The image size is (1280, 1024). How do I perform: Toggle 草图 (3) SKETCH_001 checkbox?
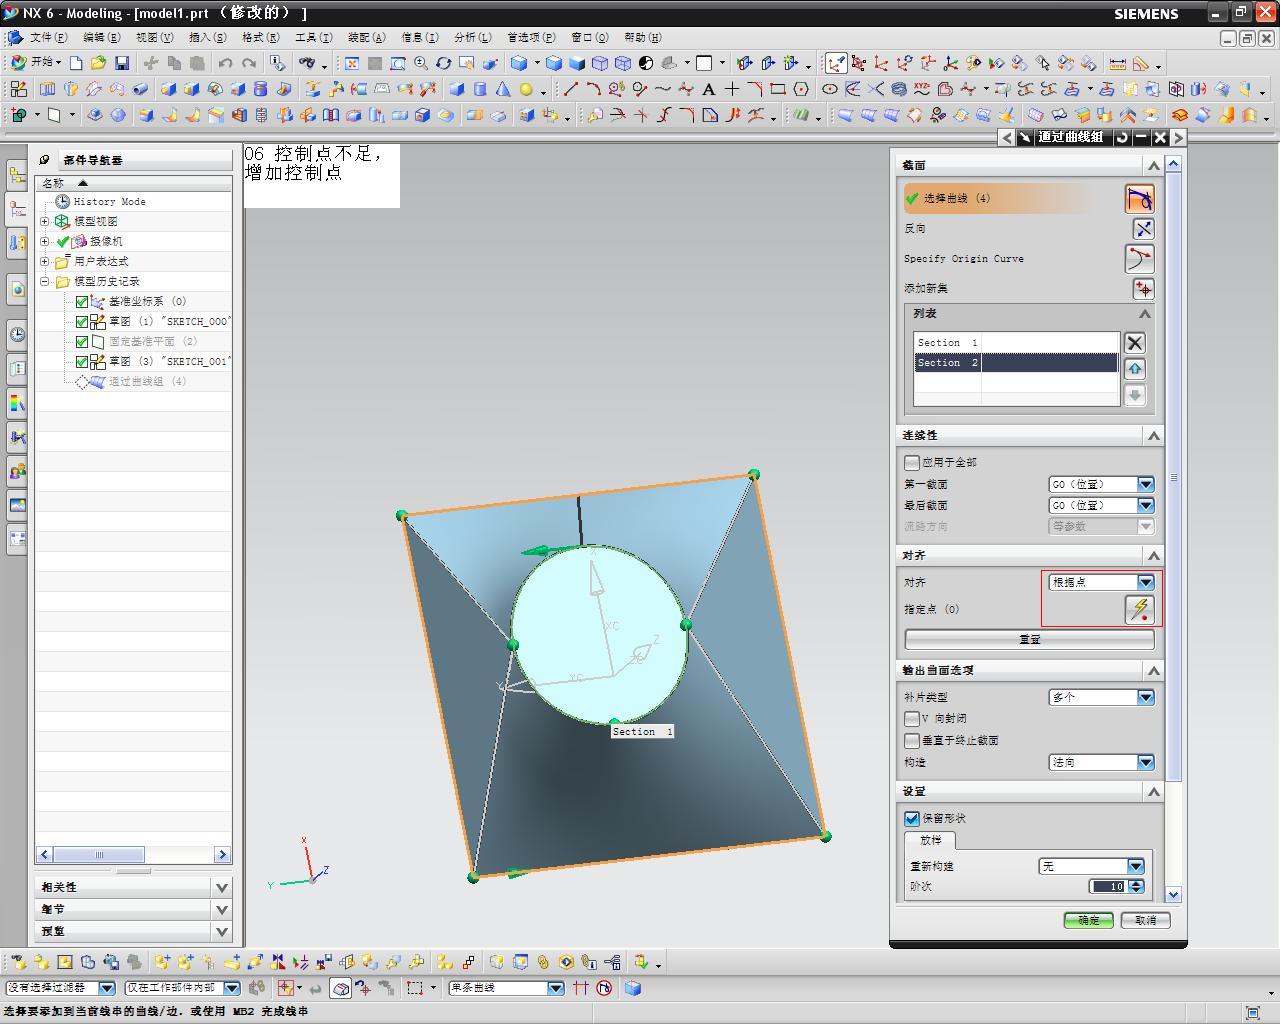[x=82, y=361]
